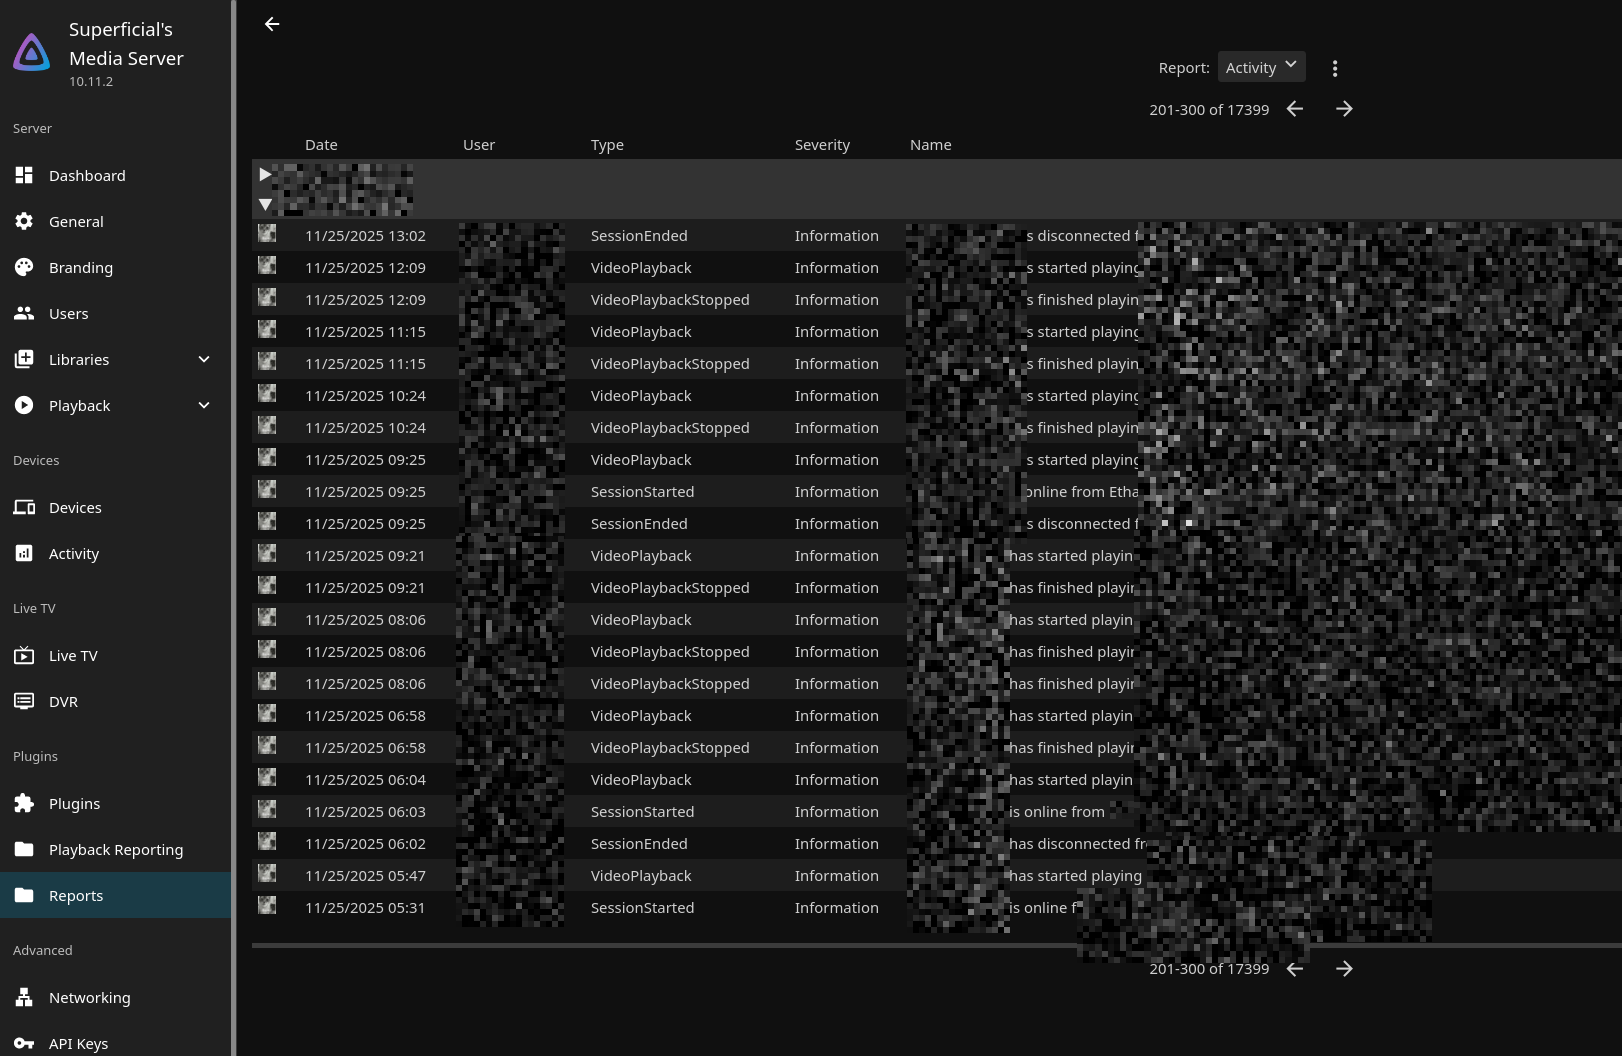Click the Jellyfin server logo
This screenshot has height=1056, width=1622.
[x=32, y=53]
